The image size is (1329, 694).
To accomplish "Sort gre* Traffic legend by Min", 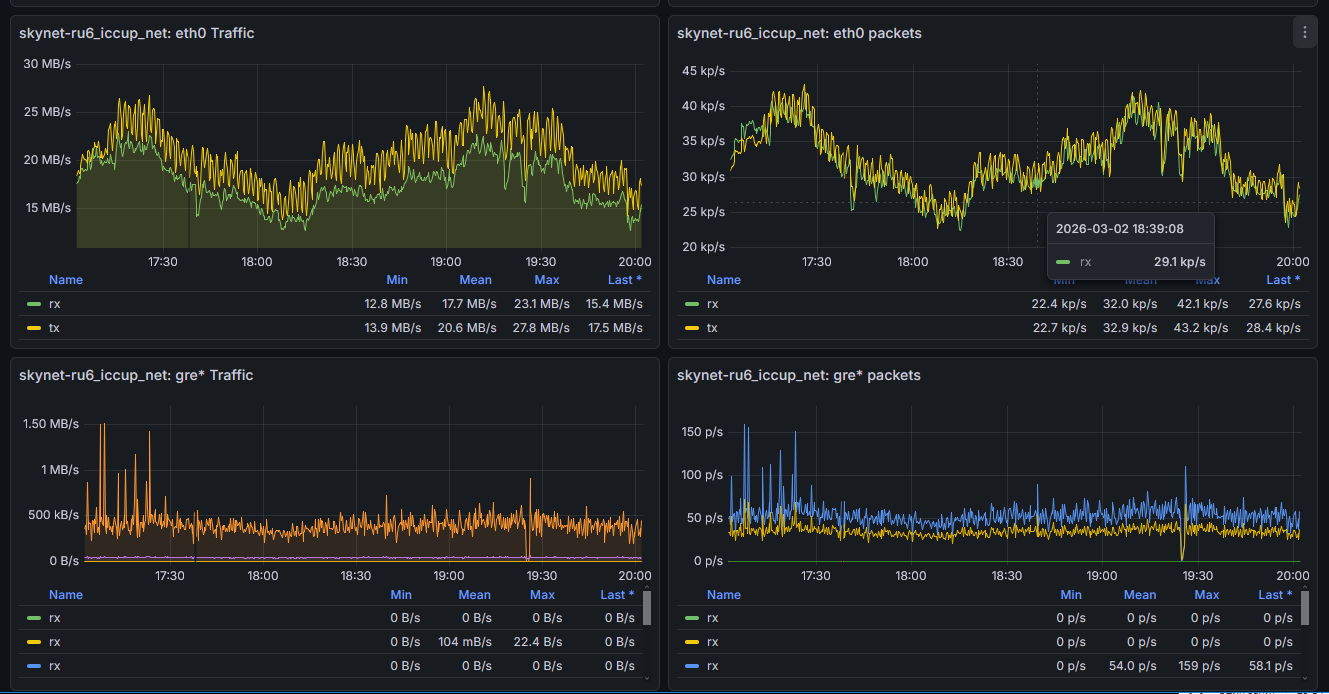I will click(401, 595).
